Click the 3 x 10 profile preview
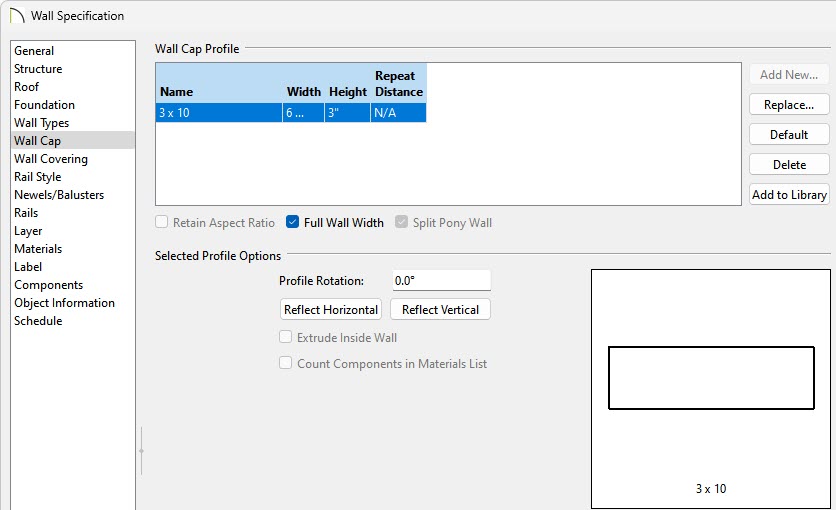Screen dimensions: 836x510 711,389
